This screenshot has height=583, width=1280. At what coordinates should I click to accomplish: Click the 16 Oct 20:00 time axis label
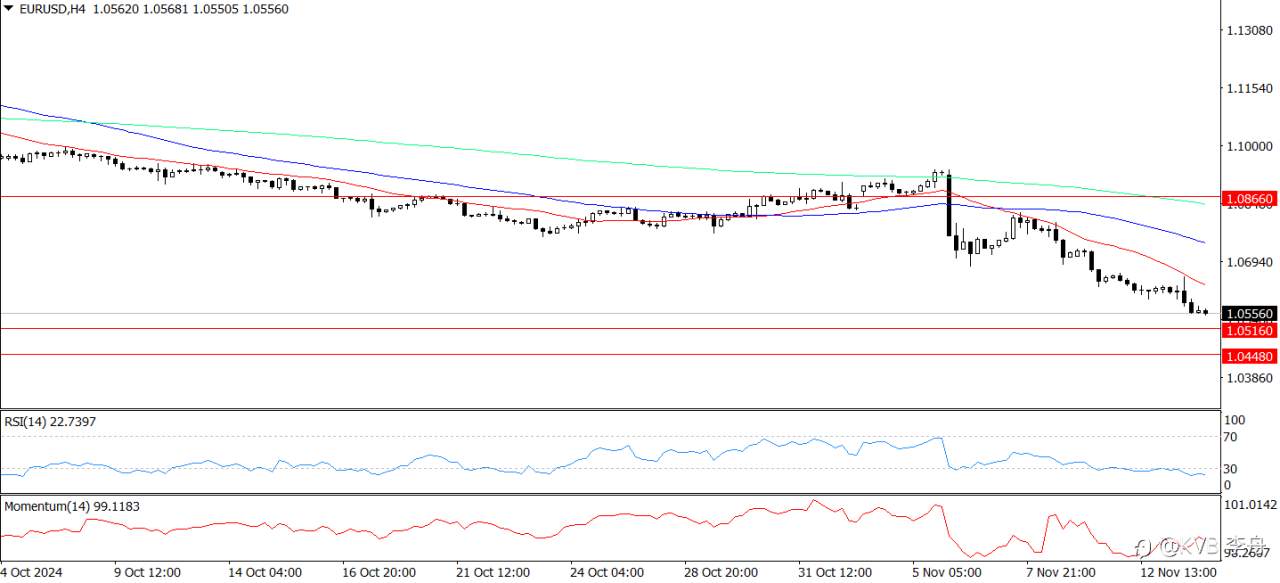379,572
